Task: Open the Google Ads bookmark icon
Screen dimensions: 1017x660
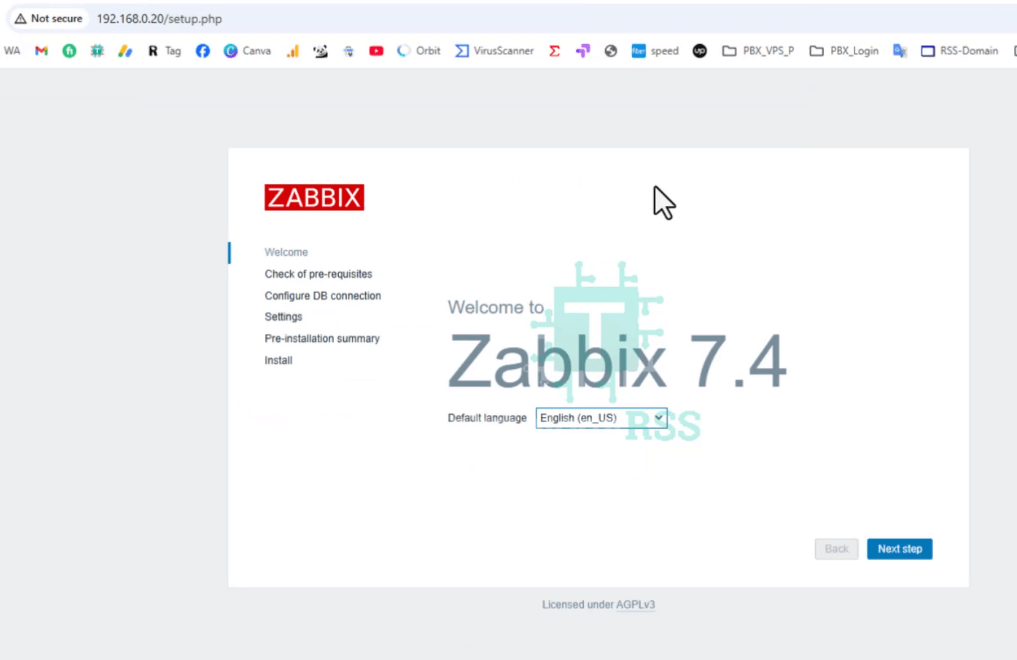Action: pyautogui.click(x=125, y=51)
